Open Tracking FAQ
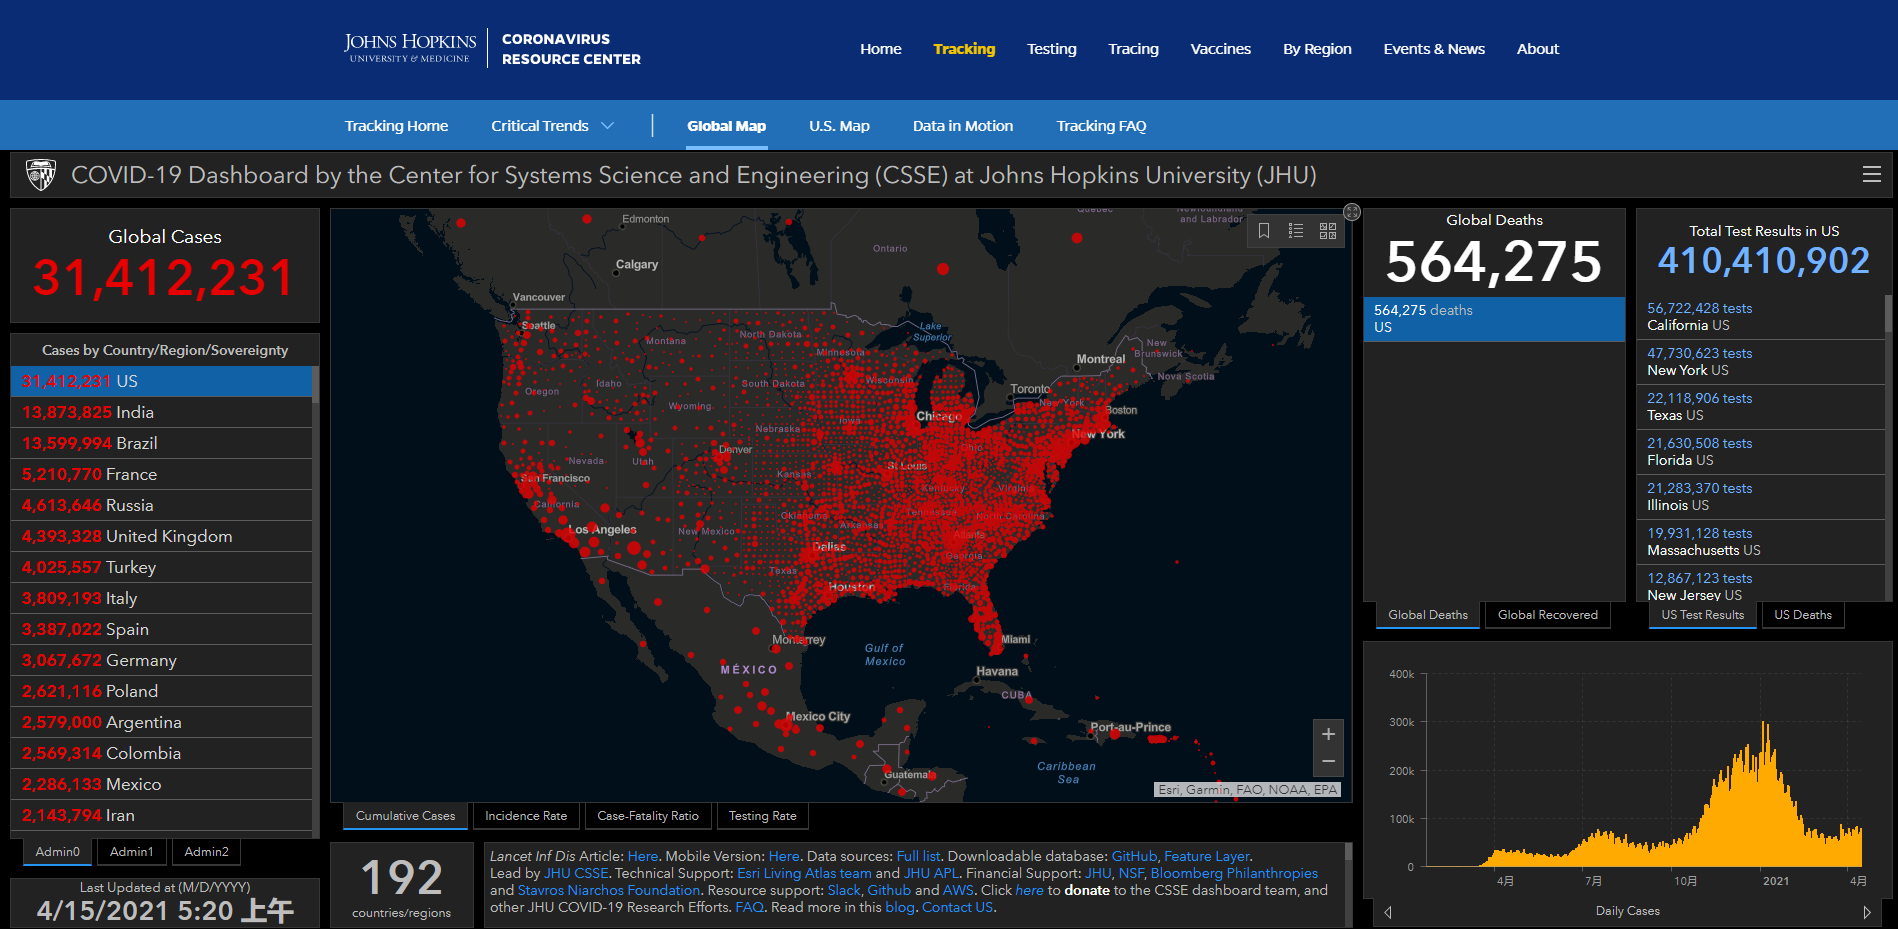Viewport: 1898px width, 929px height. [x=1101, y=126]
